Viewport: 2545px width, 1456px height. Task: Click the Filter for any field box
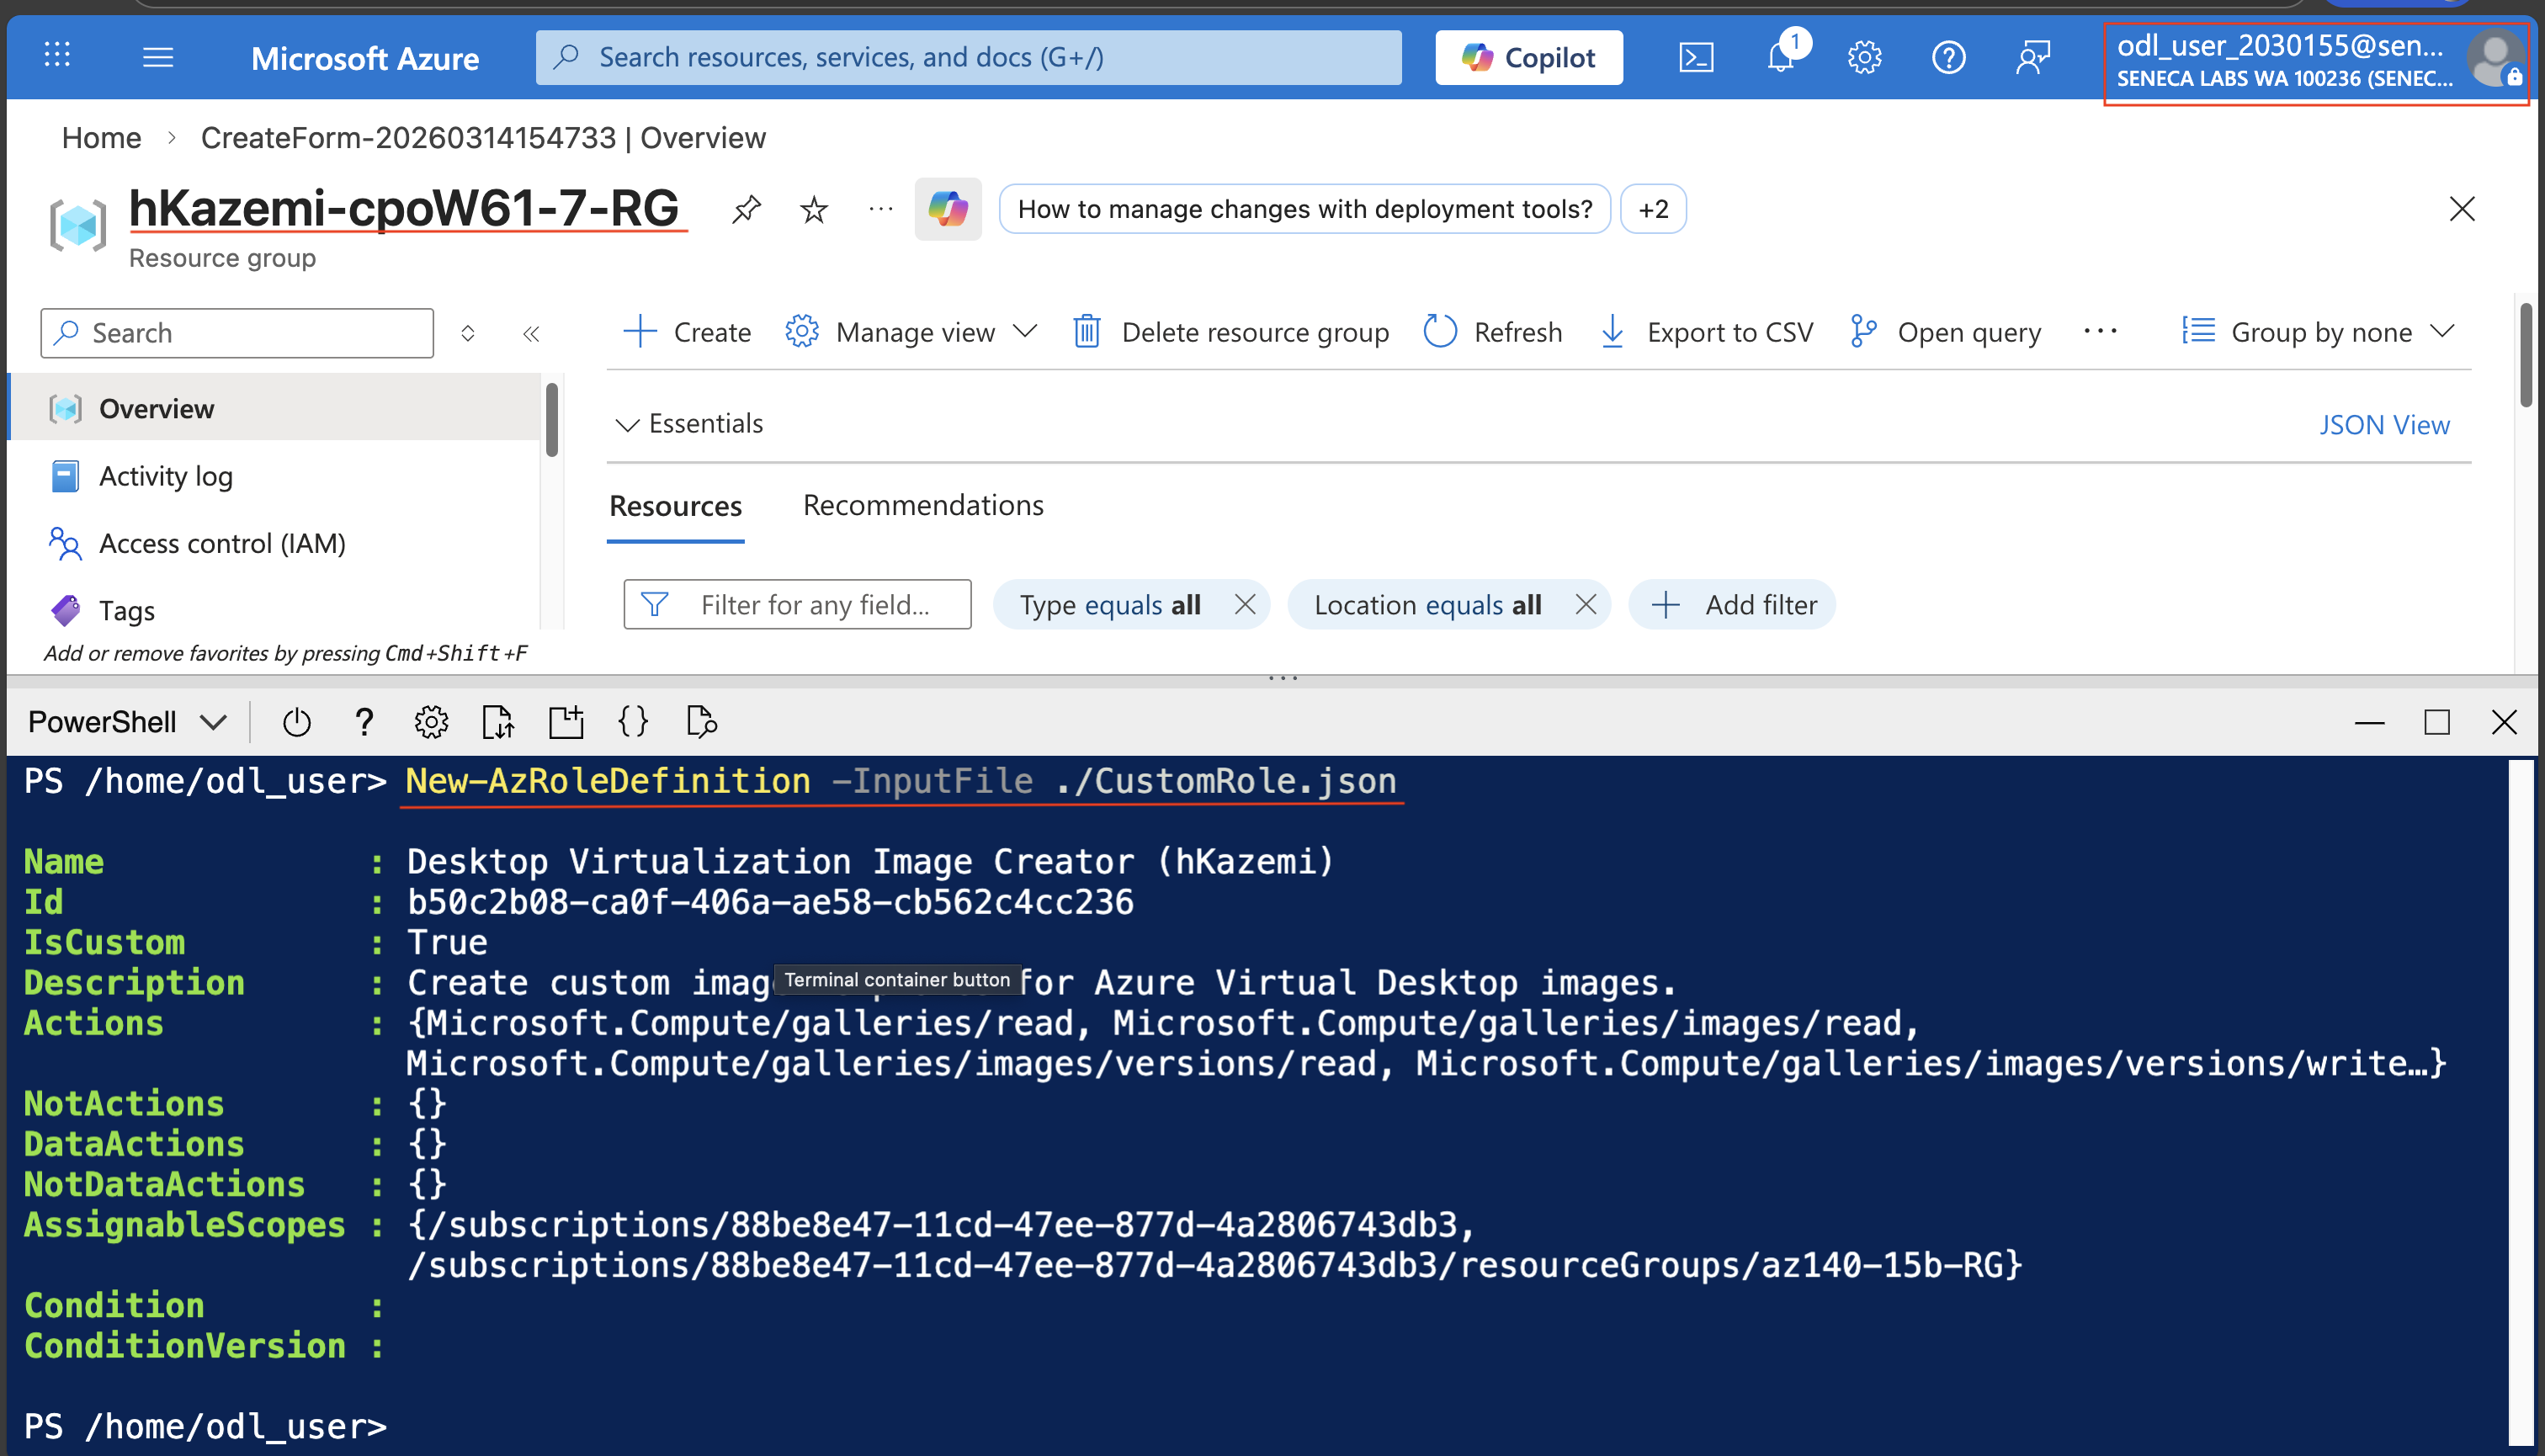[x=797, y=604]
